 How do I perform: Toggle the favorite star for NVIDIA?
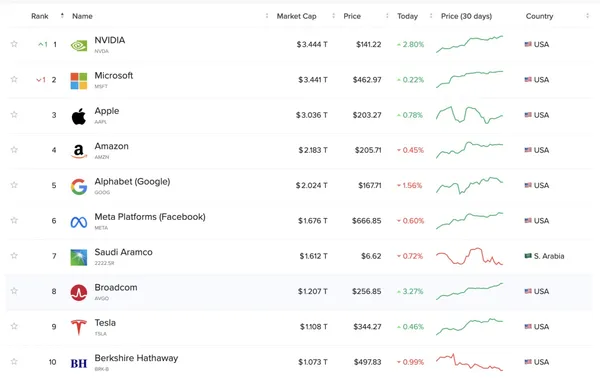click(x=14, y=44)
